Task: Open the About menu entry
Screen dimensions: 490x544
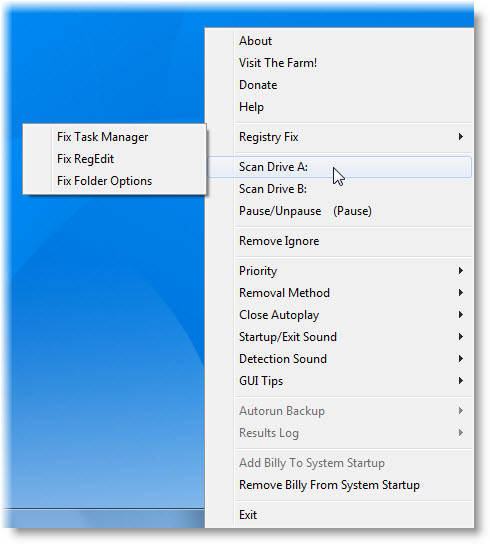Action: 339,41
